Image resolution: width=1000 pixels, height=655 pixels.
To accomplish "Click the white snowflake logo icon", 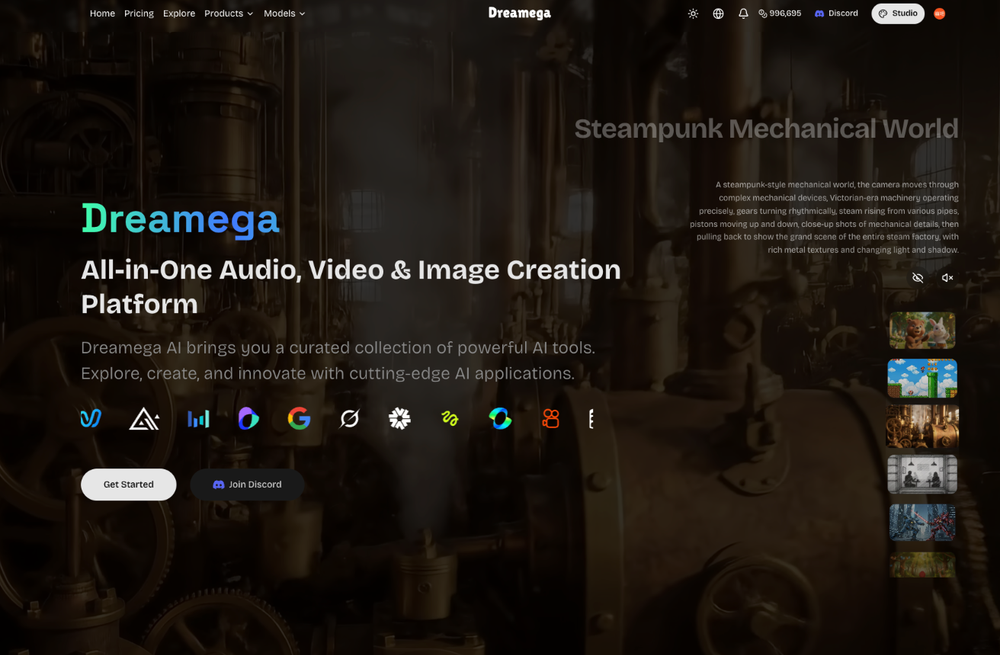I will [x=399, y=419].
